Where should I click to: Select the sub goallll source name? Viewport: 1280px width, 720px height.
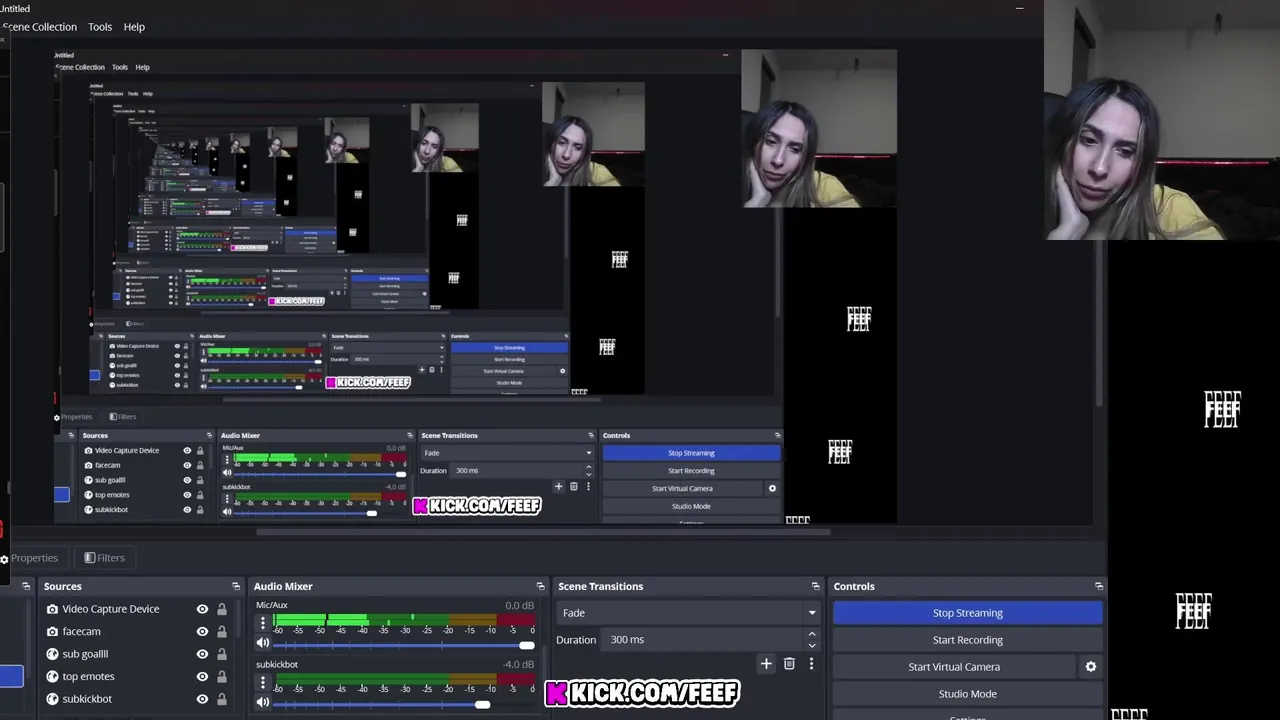[85, 654]
